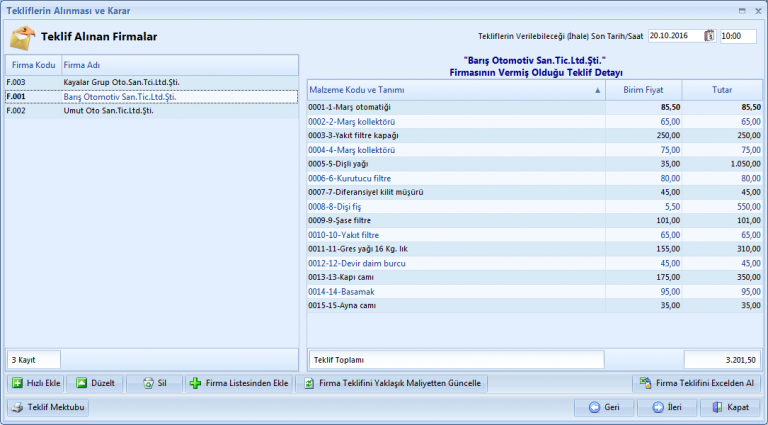The image size is (768, 425).
Task: Click the Firma Adı column header
Action: click(178, 65)
